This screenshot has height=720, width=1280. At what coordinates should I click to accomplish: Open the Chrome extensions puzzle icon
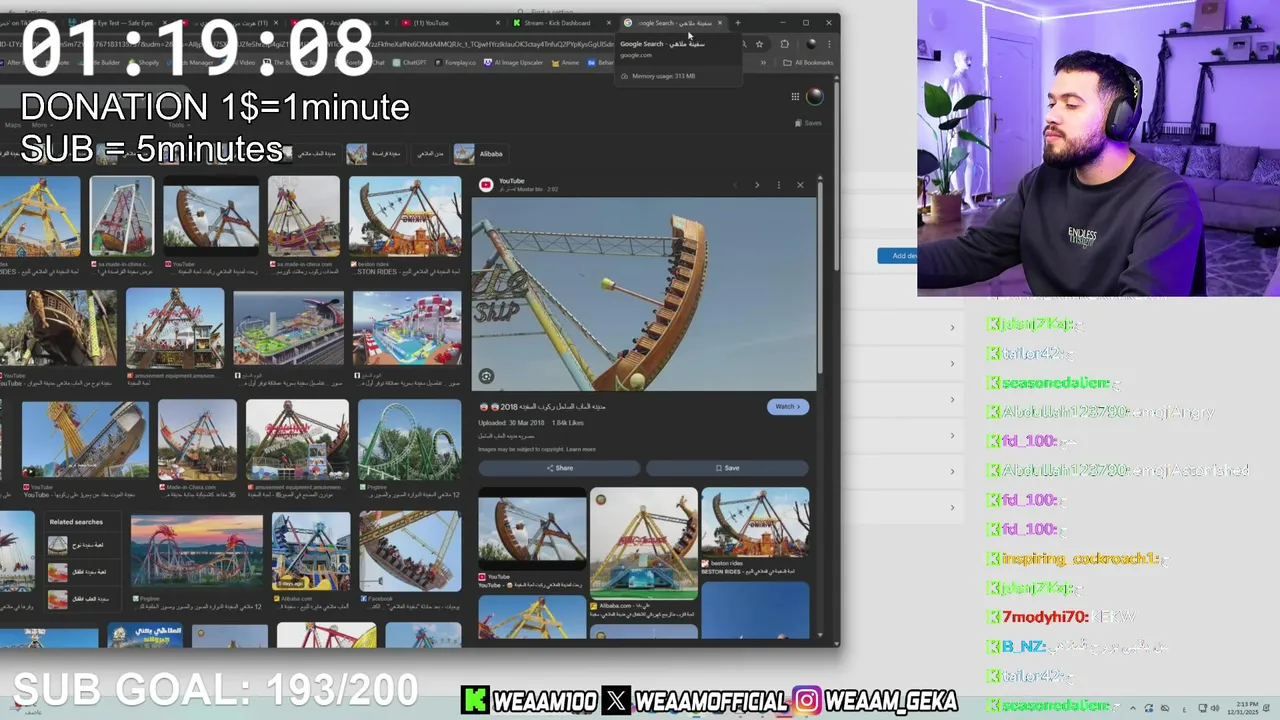tap(785, 44)
